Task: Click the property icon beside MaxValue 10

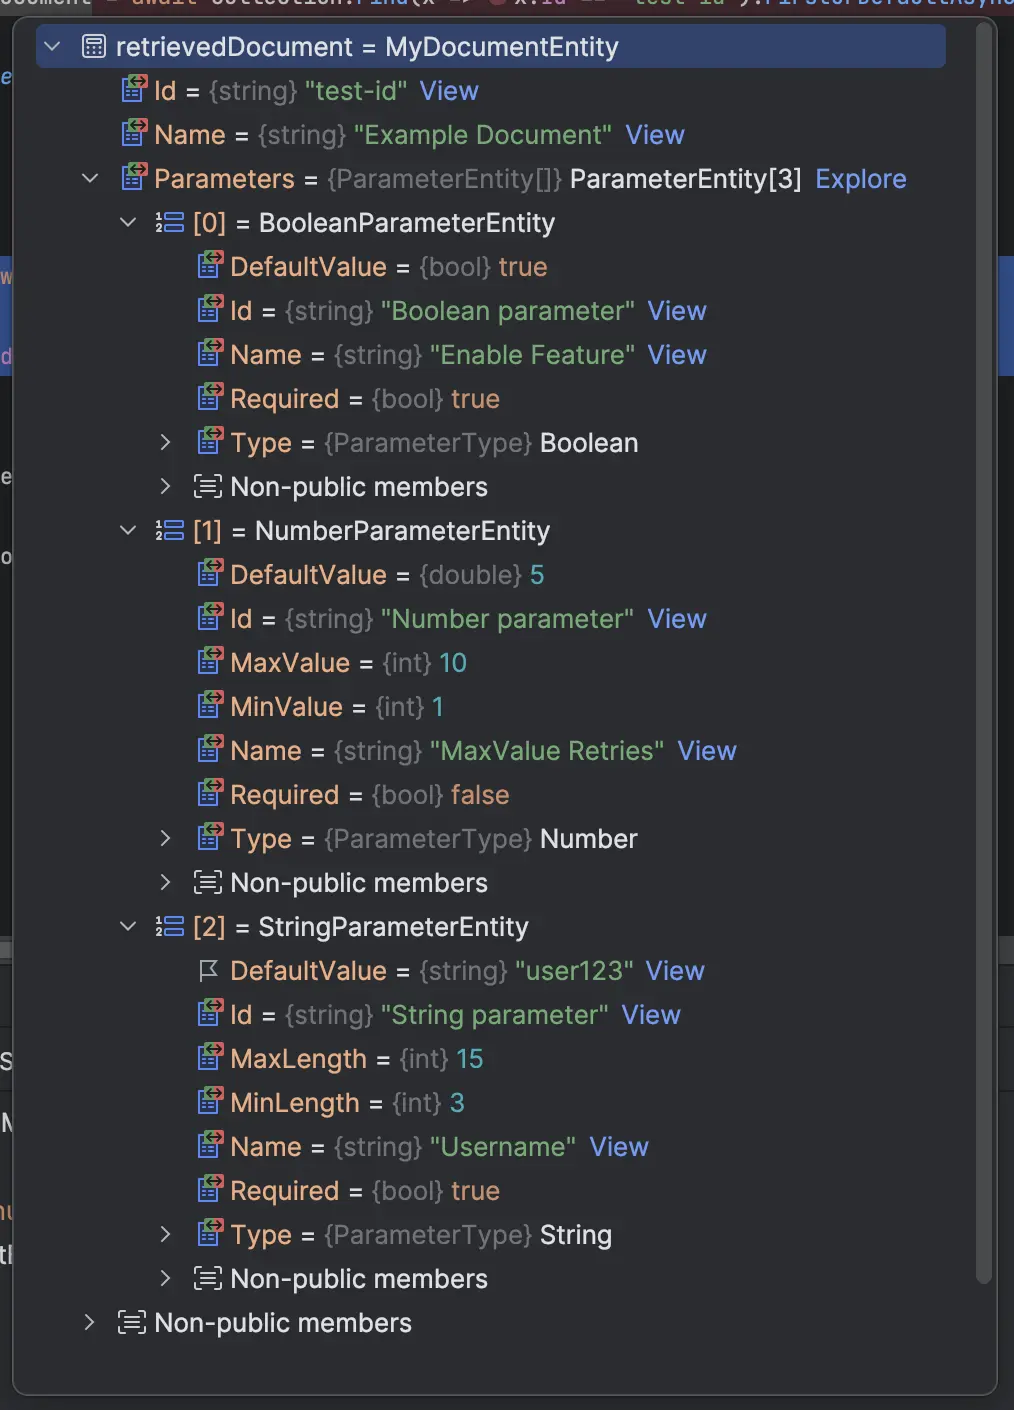Action: click(x=211, y=662)
